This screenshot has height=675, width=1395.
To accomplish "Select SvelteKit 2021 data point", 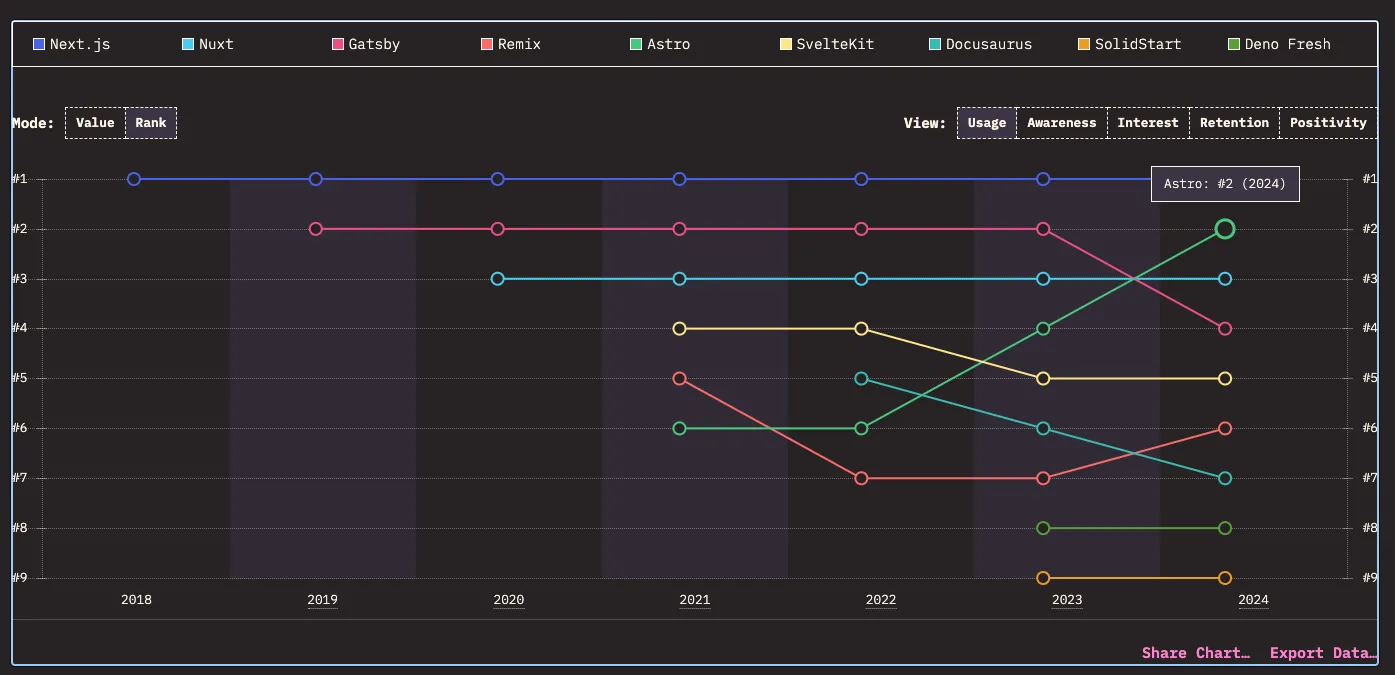I will [680, 329].
